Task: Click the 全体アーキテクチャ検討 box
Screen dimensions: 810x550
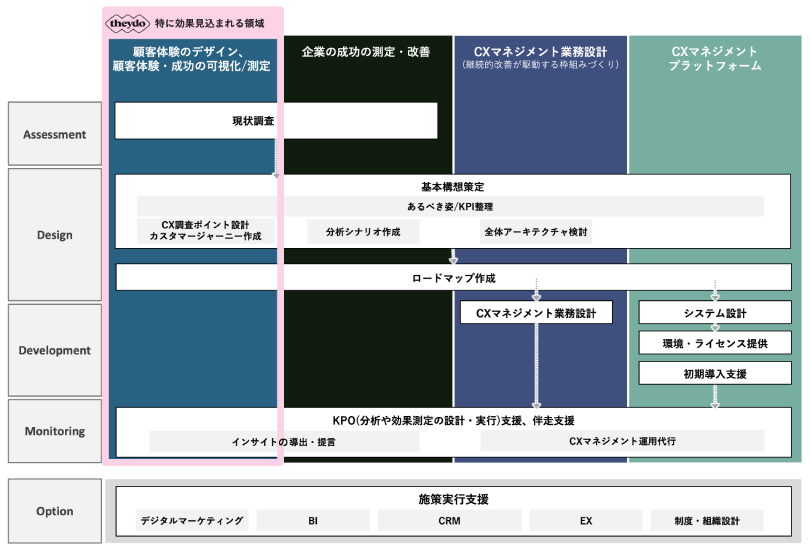Action: (536, 231)
